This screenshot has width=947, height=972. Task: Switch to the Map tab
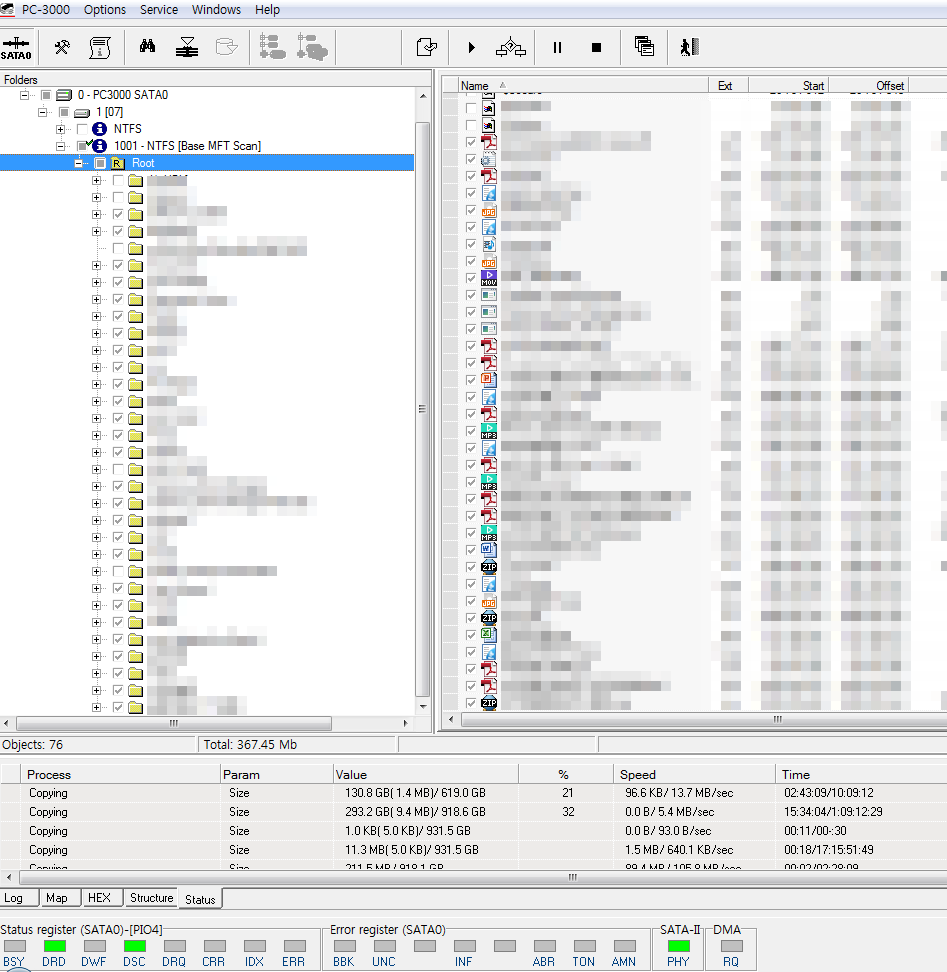pyautogui.click(x=57, y=898)
